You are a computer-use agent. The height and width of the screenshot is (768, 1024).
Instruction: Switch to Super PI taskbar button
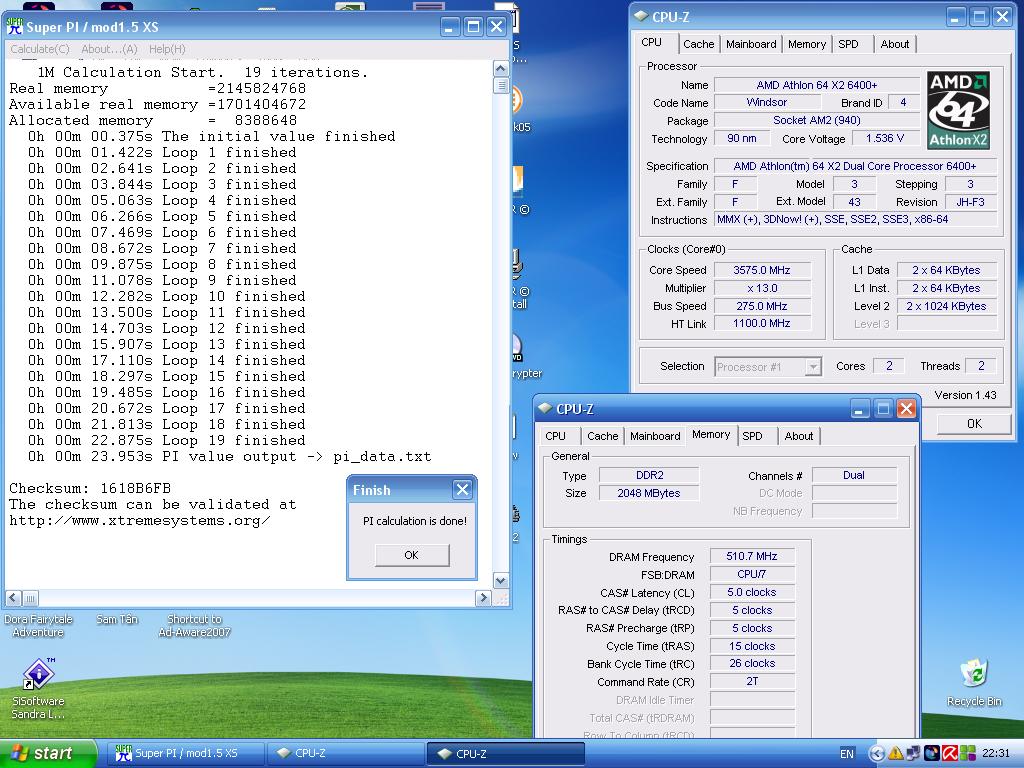pos(186,754)
